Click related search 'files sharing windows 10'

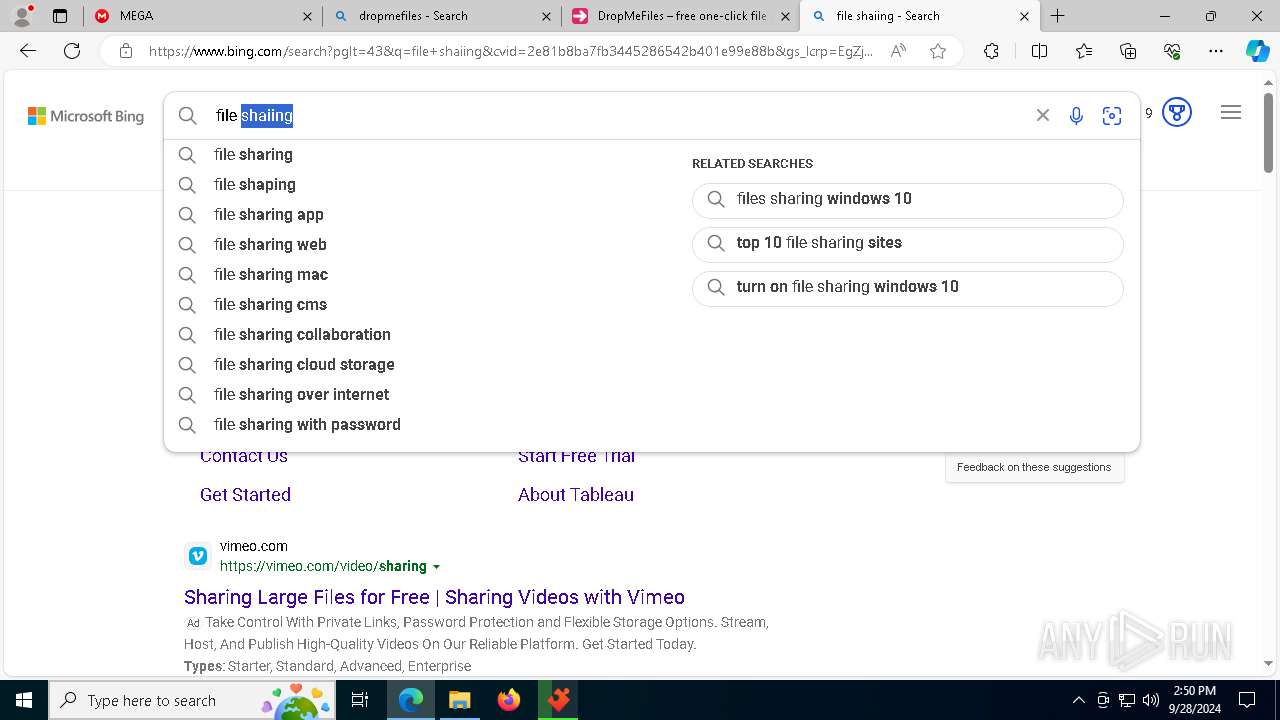click(x=908, y=200)
